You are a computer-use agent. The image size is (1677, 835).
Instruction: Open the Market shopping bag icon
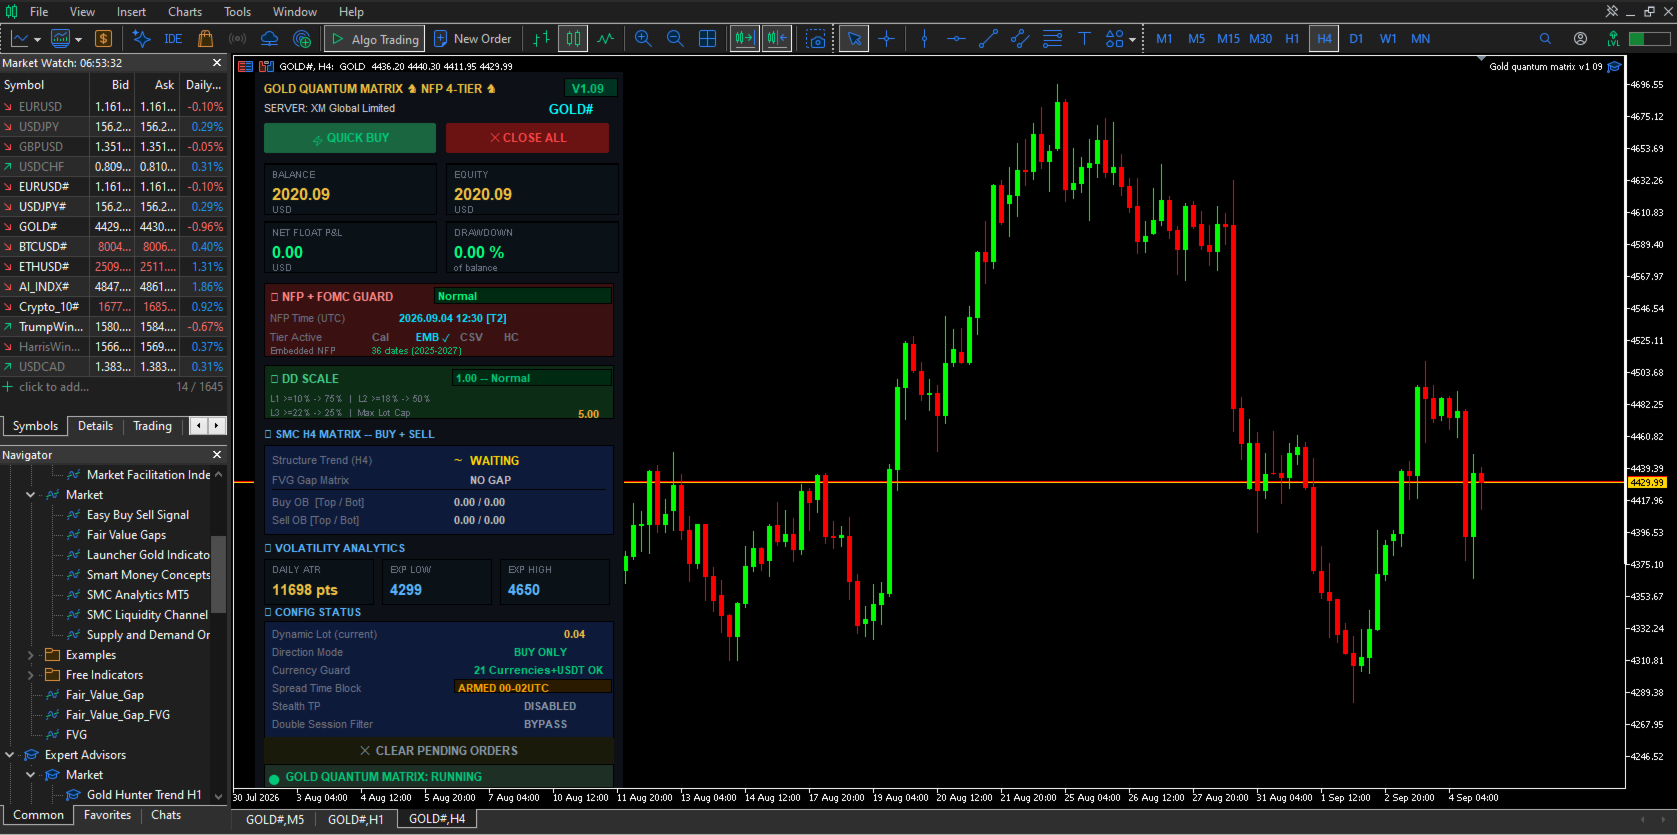tap(205, 39)
